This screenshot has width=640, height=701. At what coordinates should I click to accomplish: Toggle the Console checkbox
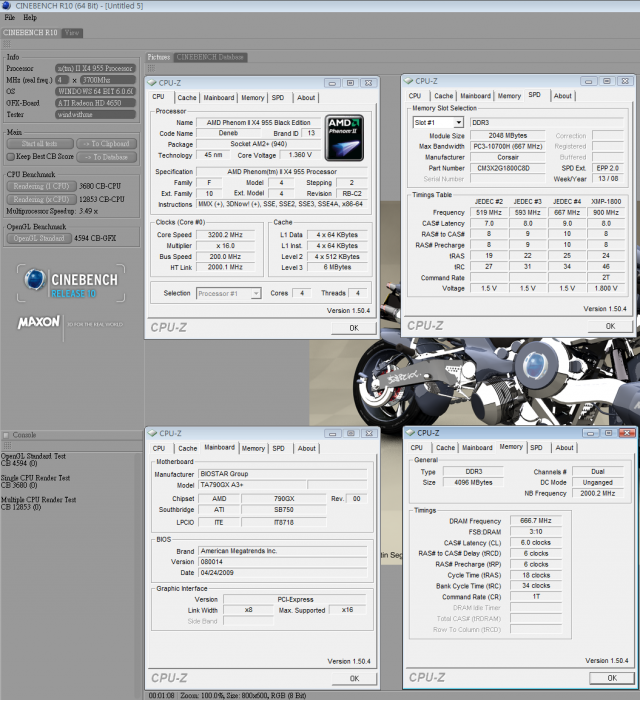pos(6,435)
